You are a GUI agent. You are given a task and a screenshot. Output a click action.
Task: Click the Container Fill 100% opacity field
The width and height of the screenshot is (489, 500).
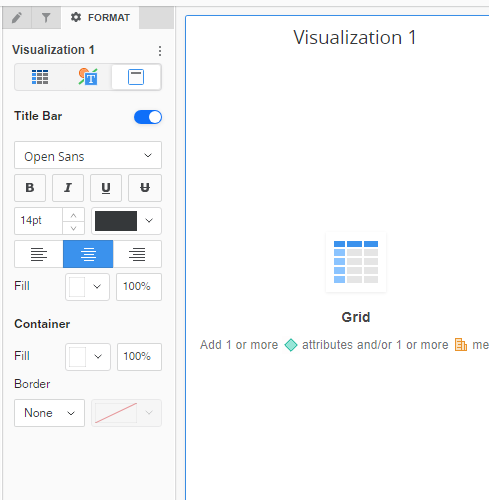click(139, 357)
